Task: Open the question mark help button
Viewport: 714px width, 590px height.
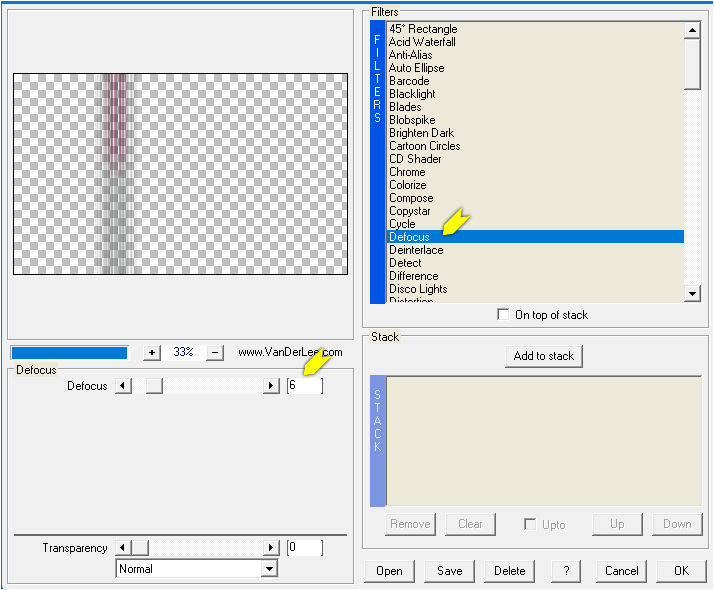Action: [x=566, y=571]
